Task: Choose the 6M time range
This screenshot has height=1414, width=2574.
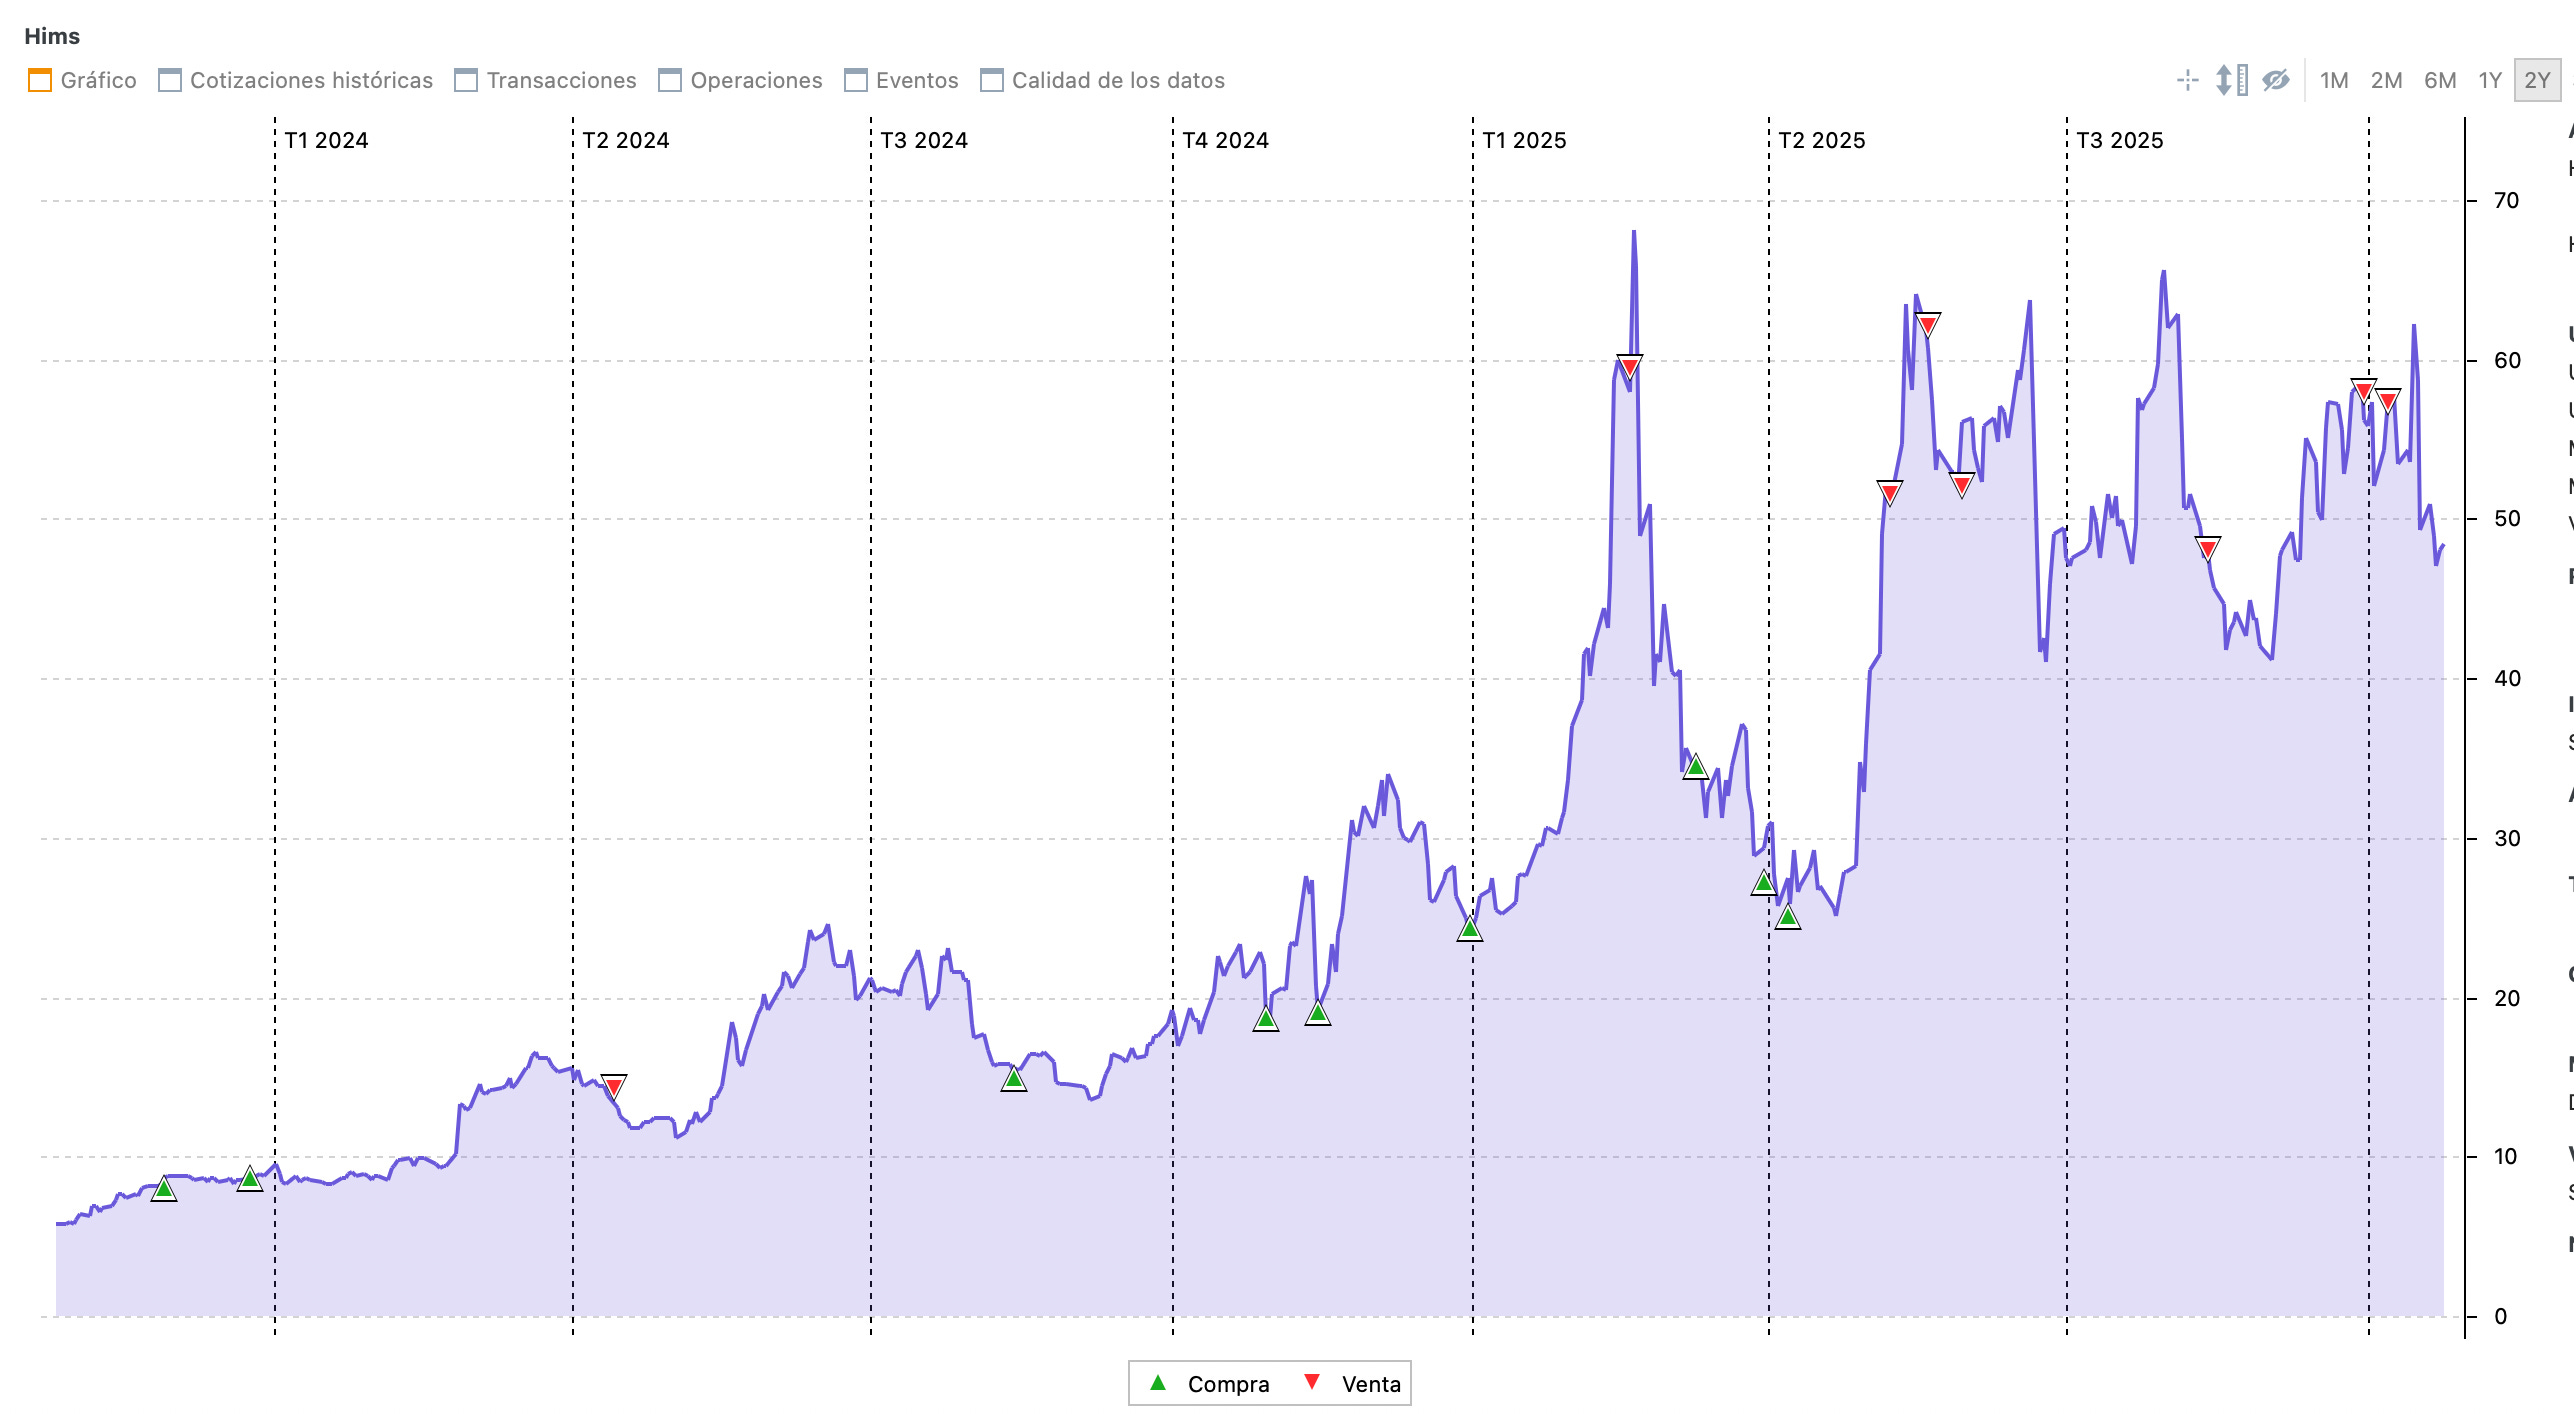Action: pos(2440,80)
